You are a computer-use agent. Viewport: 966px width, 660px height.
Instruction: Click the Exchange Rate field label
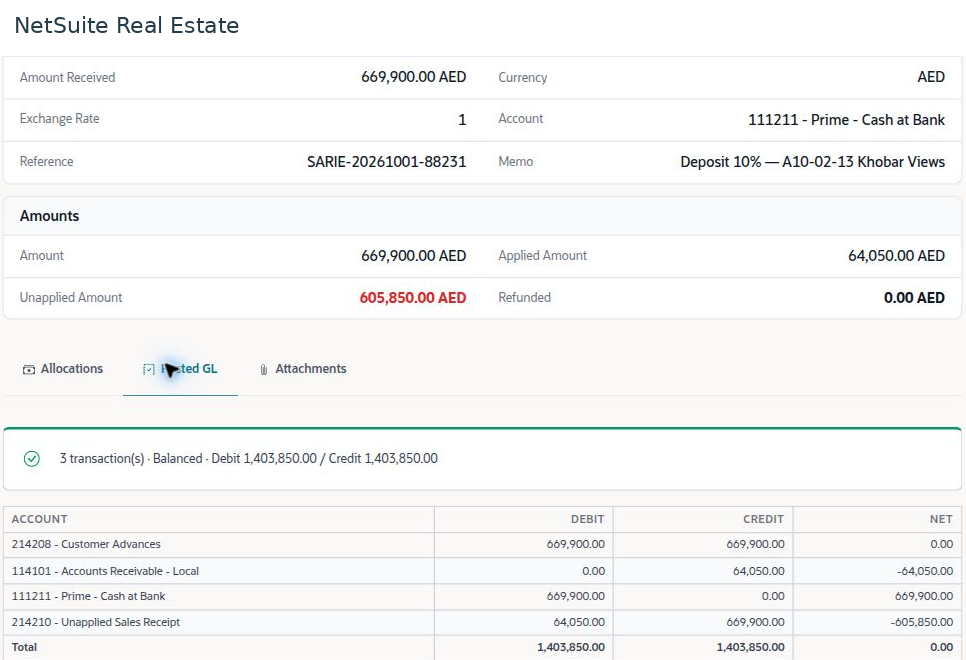(59, 119)
